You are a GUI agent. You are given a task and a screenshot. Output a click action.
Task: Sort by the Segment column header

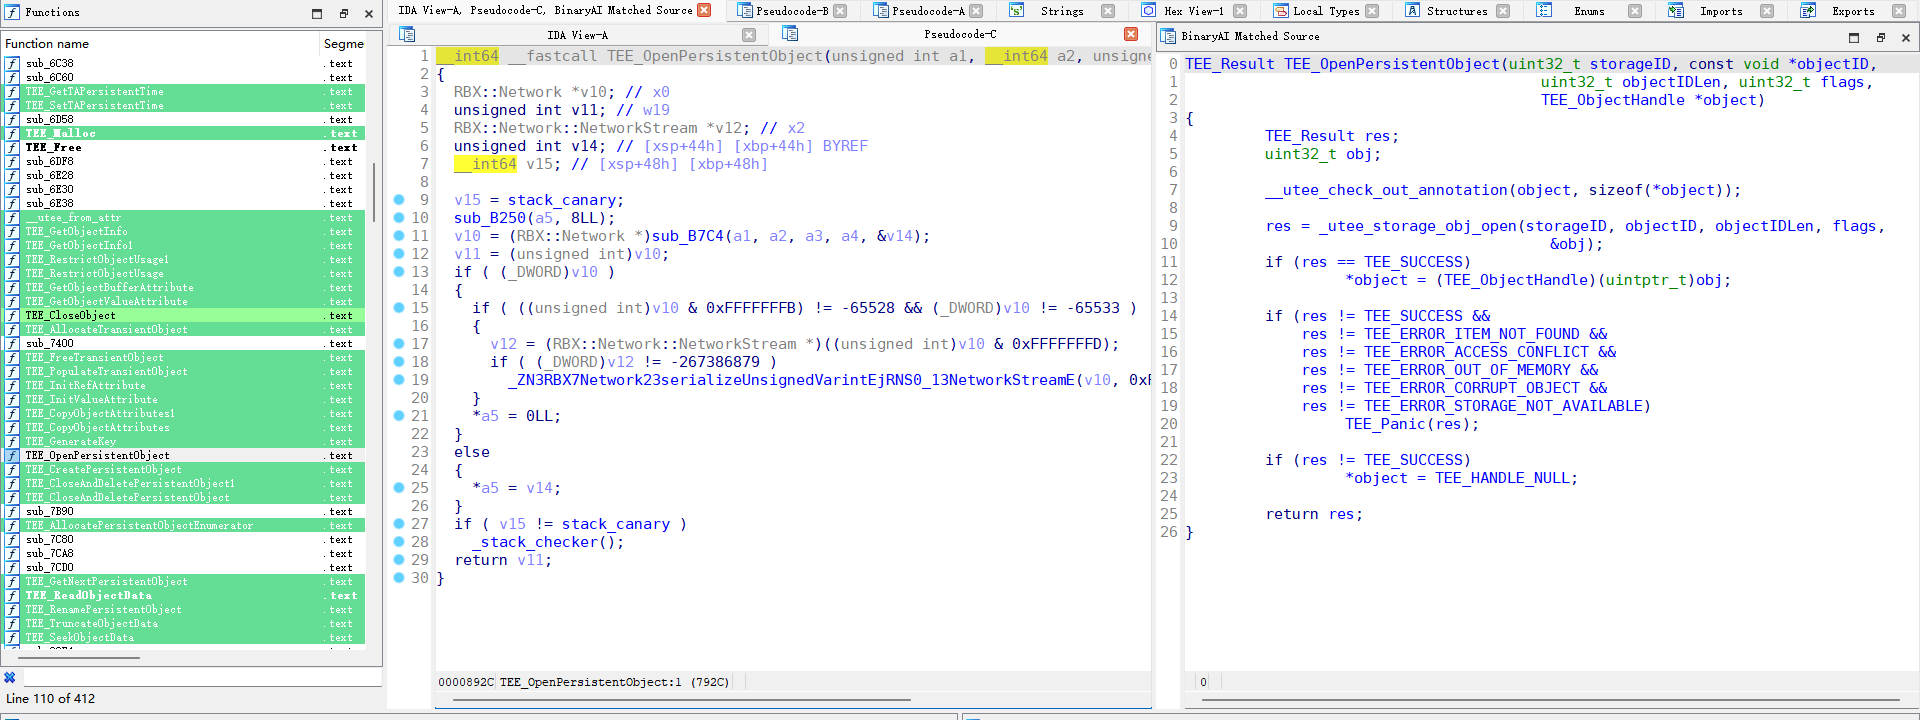pyautogui.click(x=344, y=44)
